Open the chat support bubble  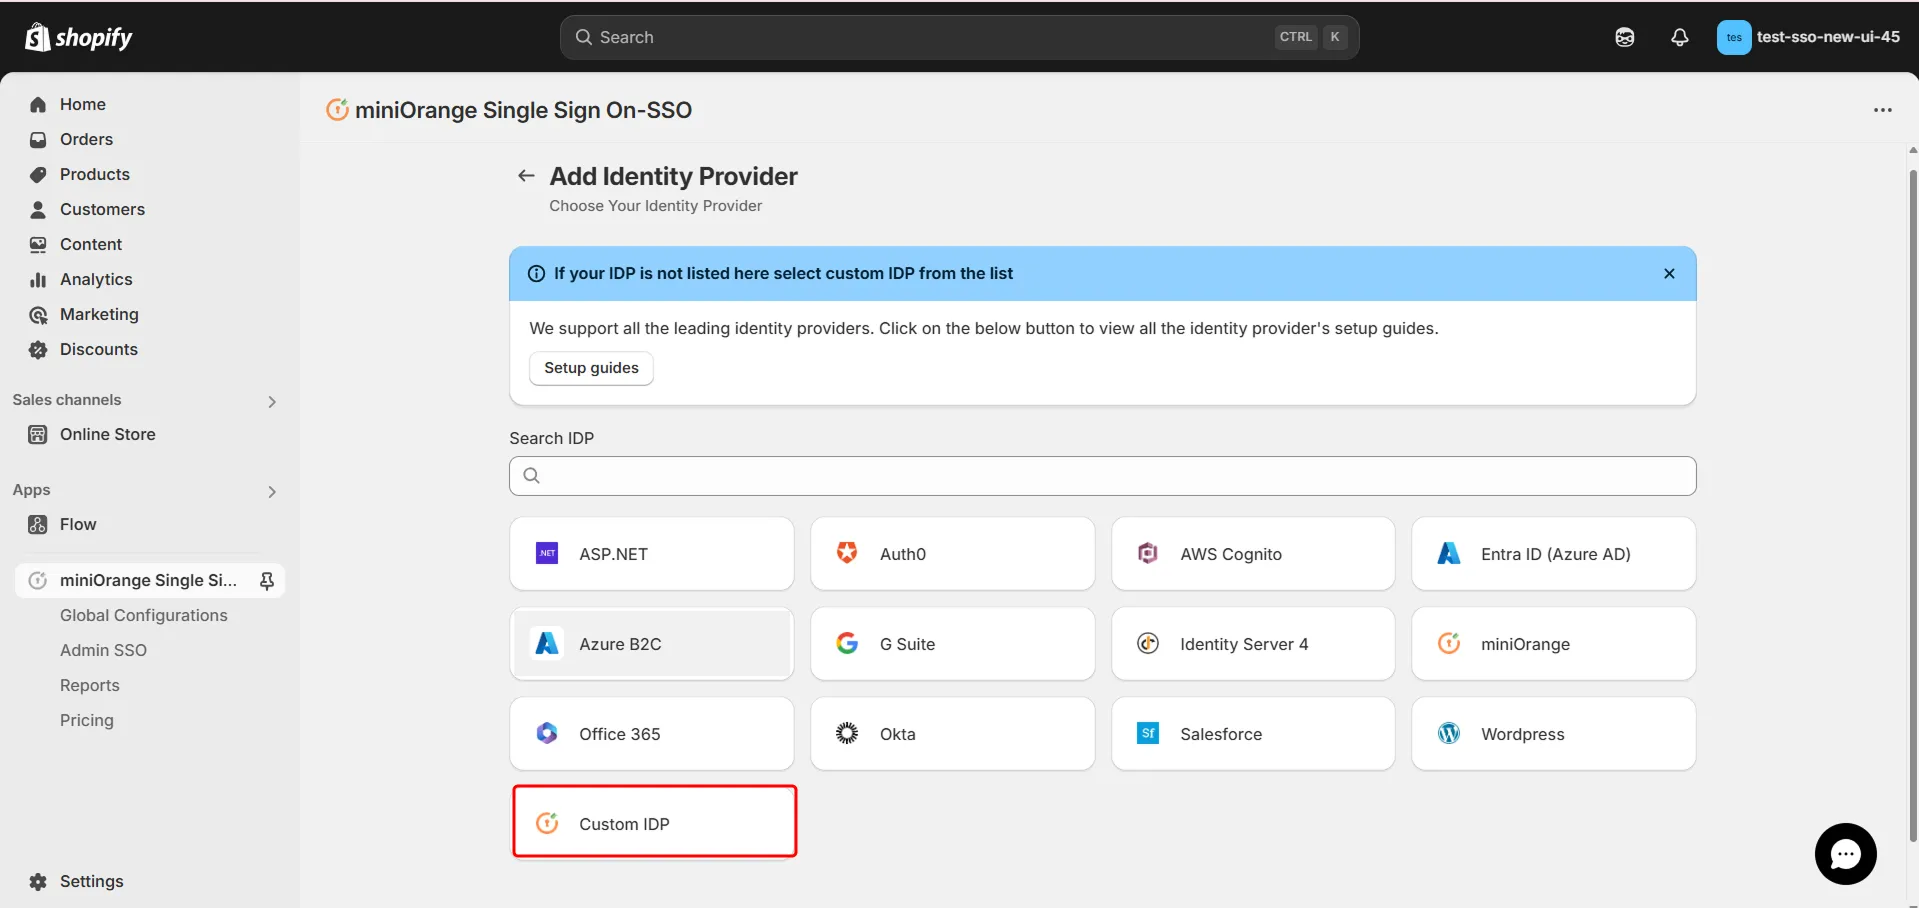(1845, 854)
